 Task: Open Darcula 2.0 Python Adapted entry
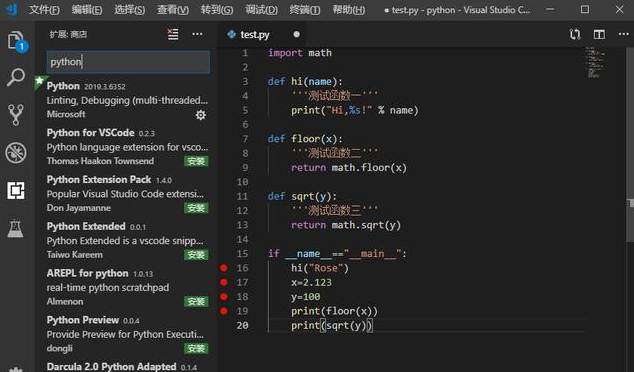(x=127, y=366)
